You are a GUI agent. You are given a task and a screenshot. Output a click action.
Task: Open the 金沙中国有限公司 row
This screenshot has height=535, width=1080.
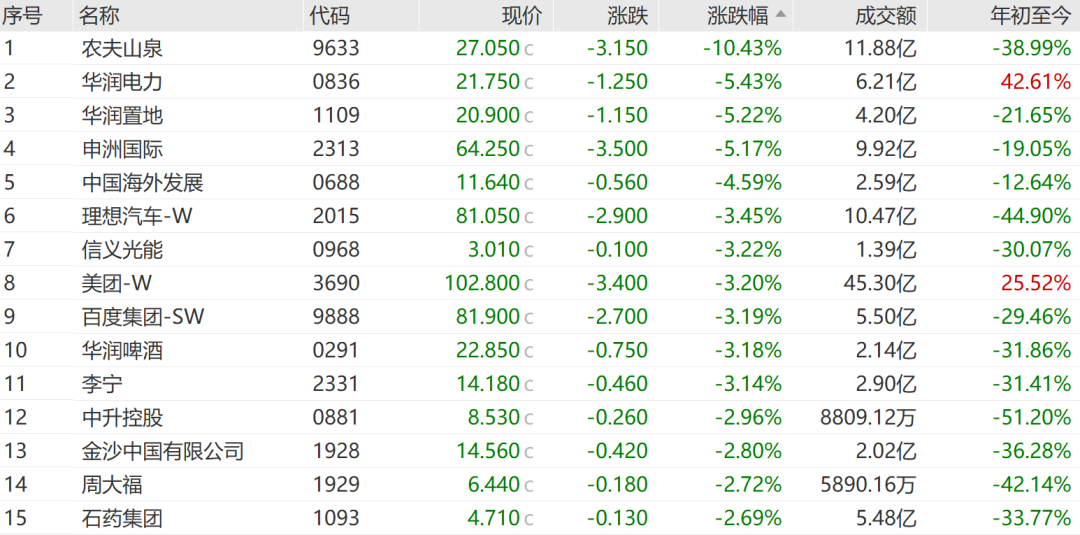pos(540,452)
